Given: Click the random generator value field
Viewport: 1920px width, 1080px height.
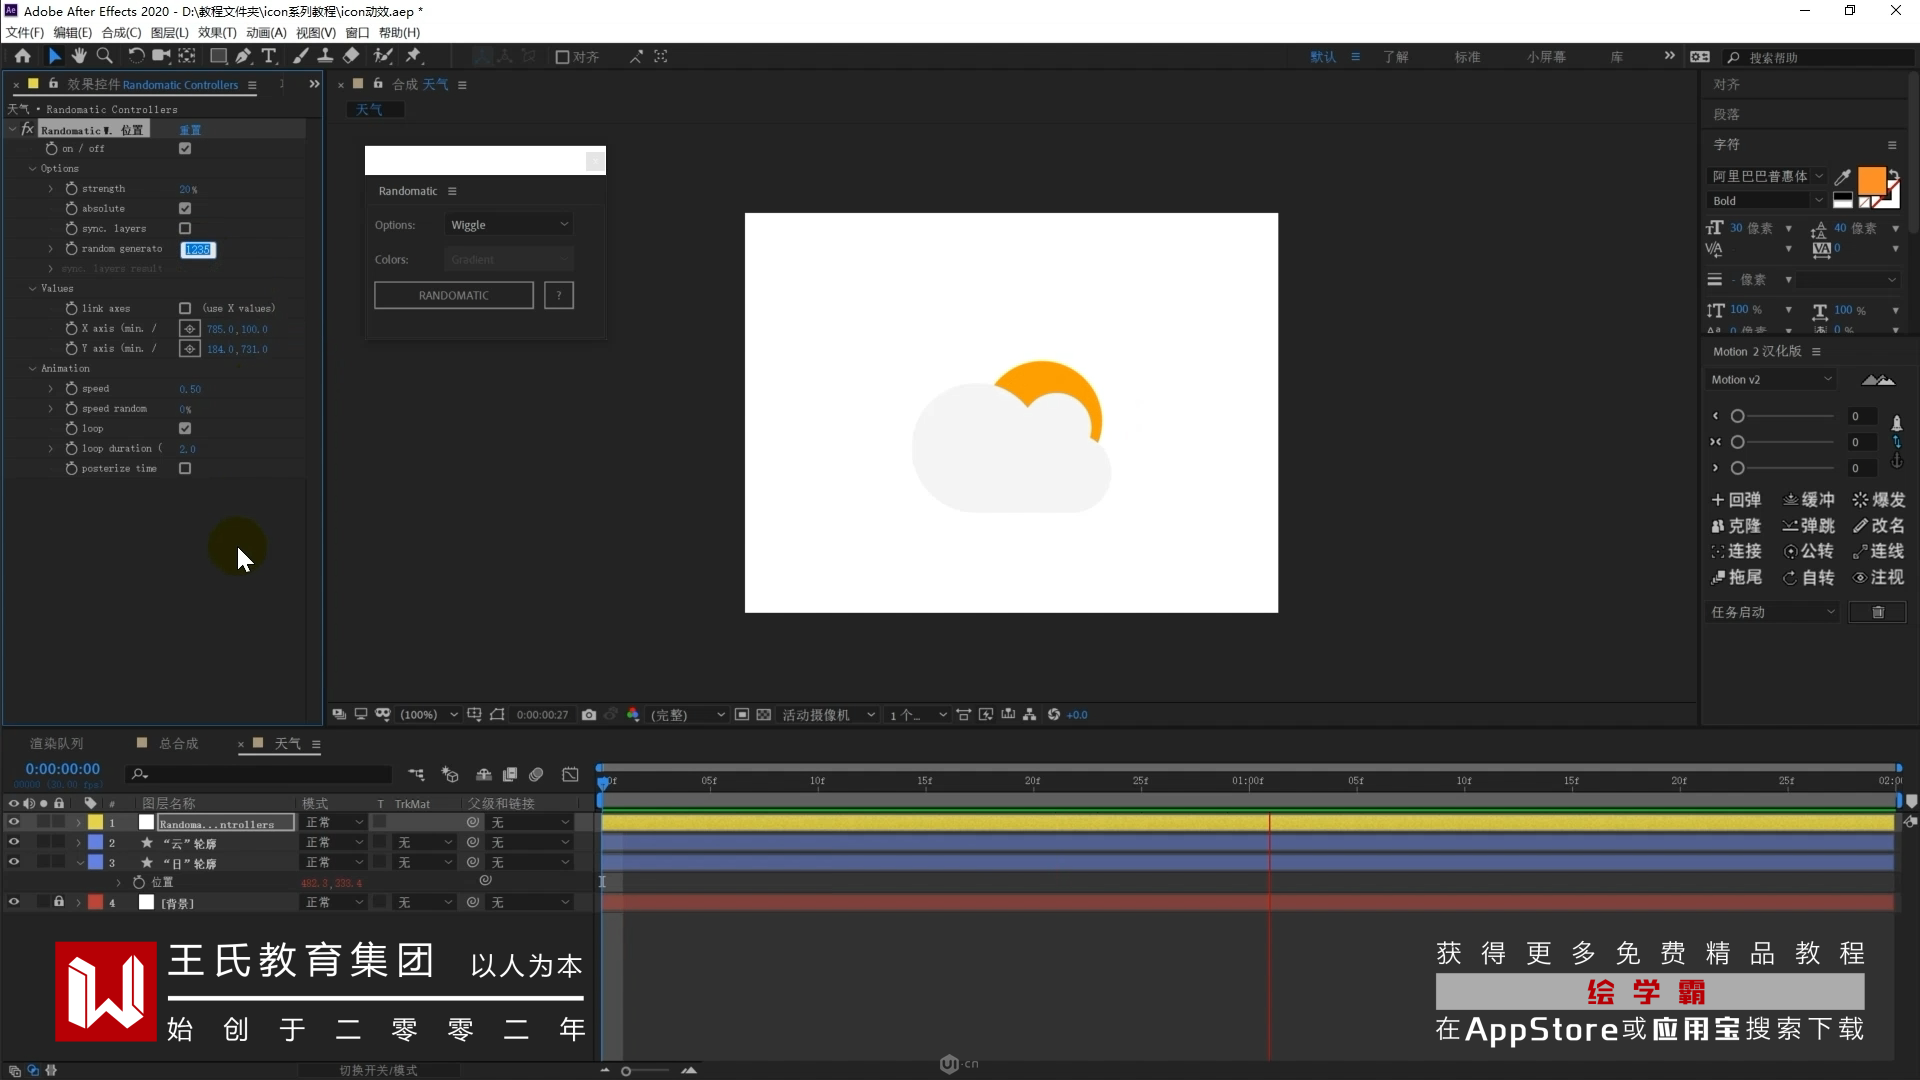Looking at the screenshot, I should coord(198,249).
